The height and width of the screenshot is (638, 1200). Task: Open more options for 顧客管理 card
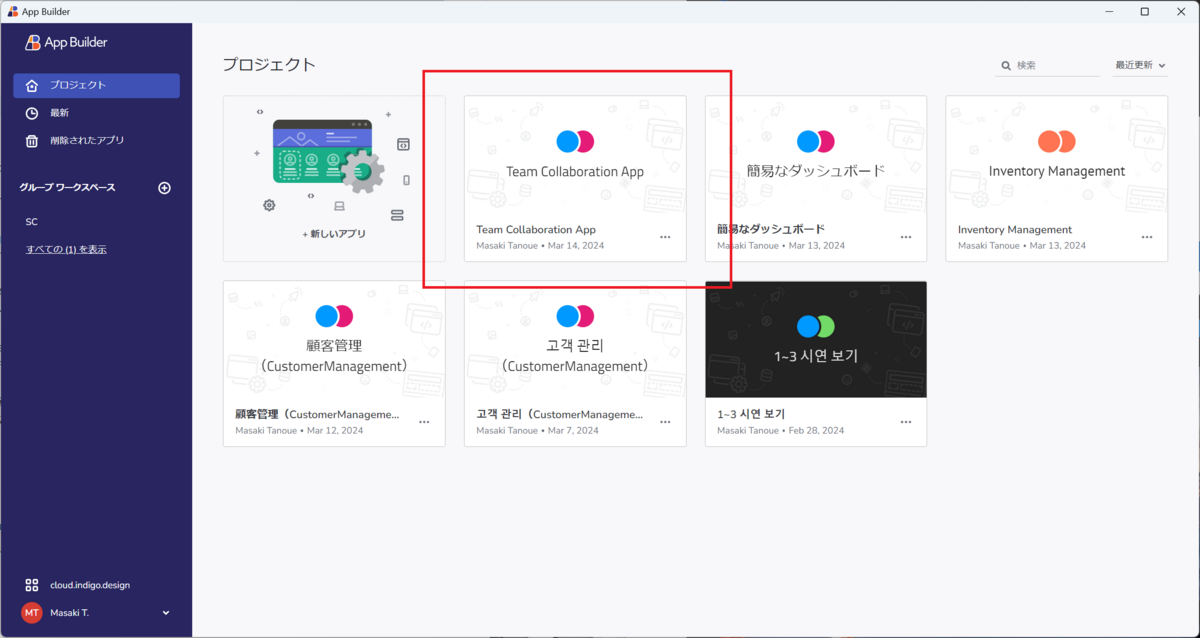point(424,422)
